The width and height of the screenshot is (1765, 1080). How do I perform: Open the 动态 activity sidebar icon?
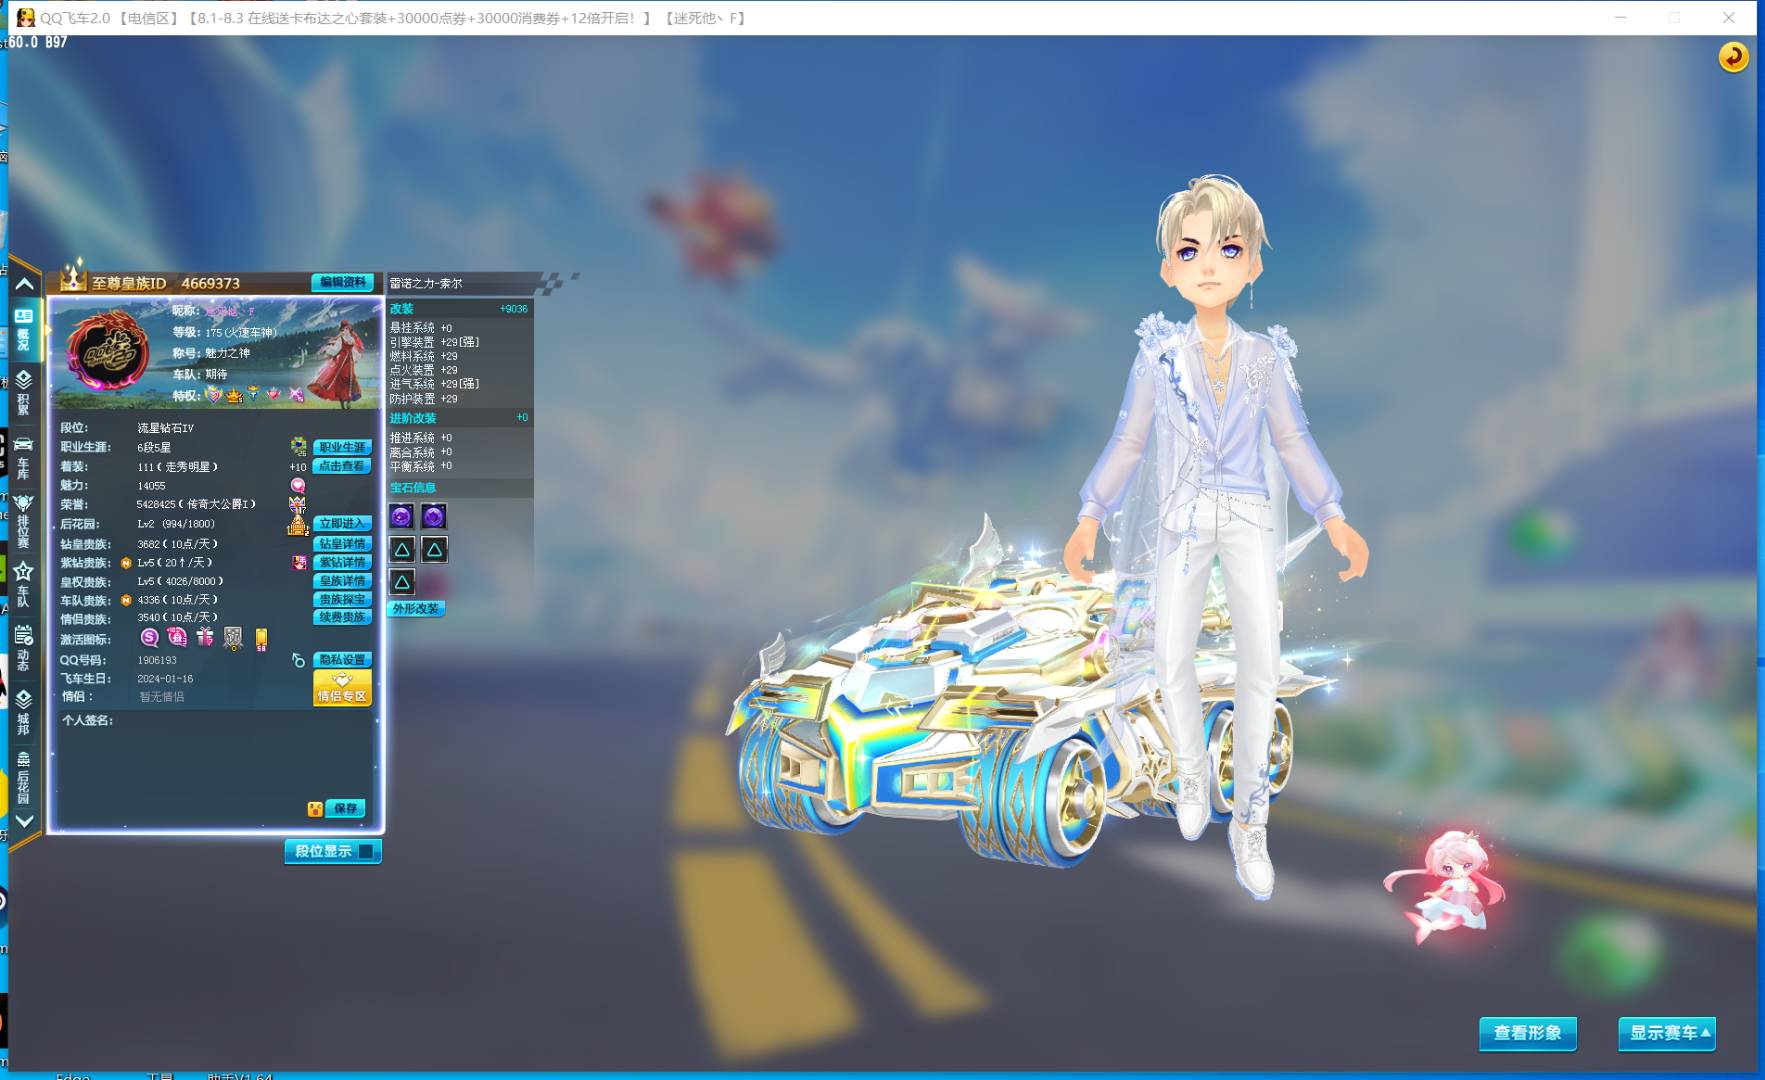pos(23,646)
